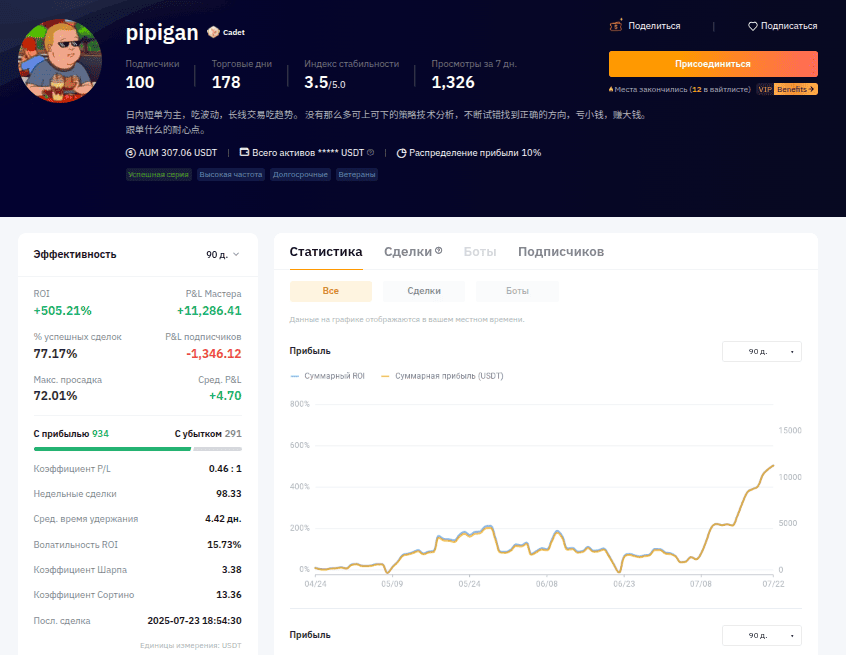Click the Успешная серия tag
The height and width of the screenshot is (655, 846).
(x=159, y=174)
